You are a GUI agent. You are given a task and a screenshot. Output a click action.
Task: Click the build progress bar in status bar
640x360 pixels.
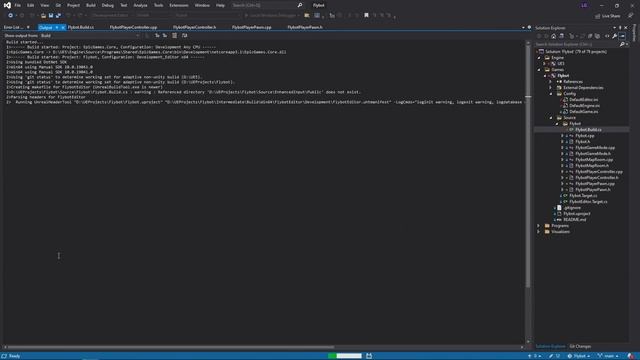point(344,356)
